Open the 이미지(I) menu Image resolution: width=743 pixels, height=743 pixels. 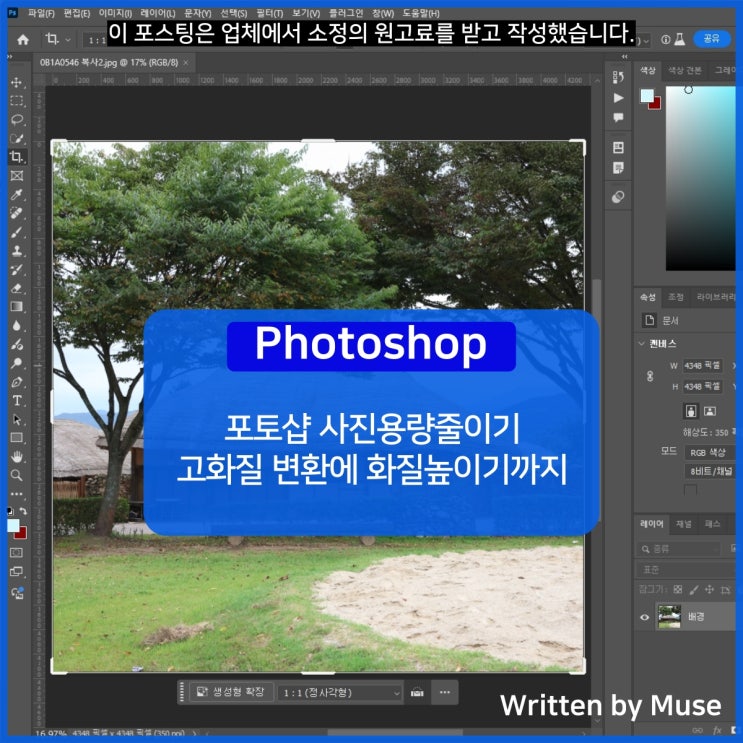pos(115,13)
